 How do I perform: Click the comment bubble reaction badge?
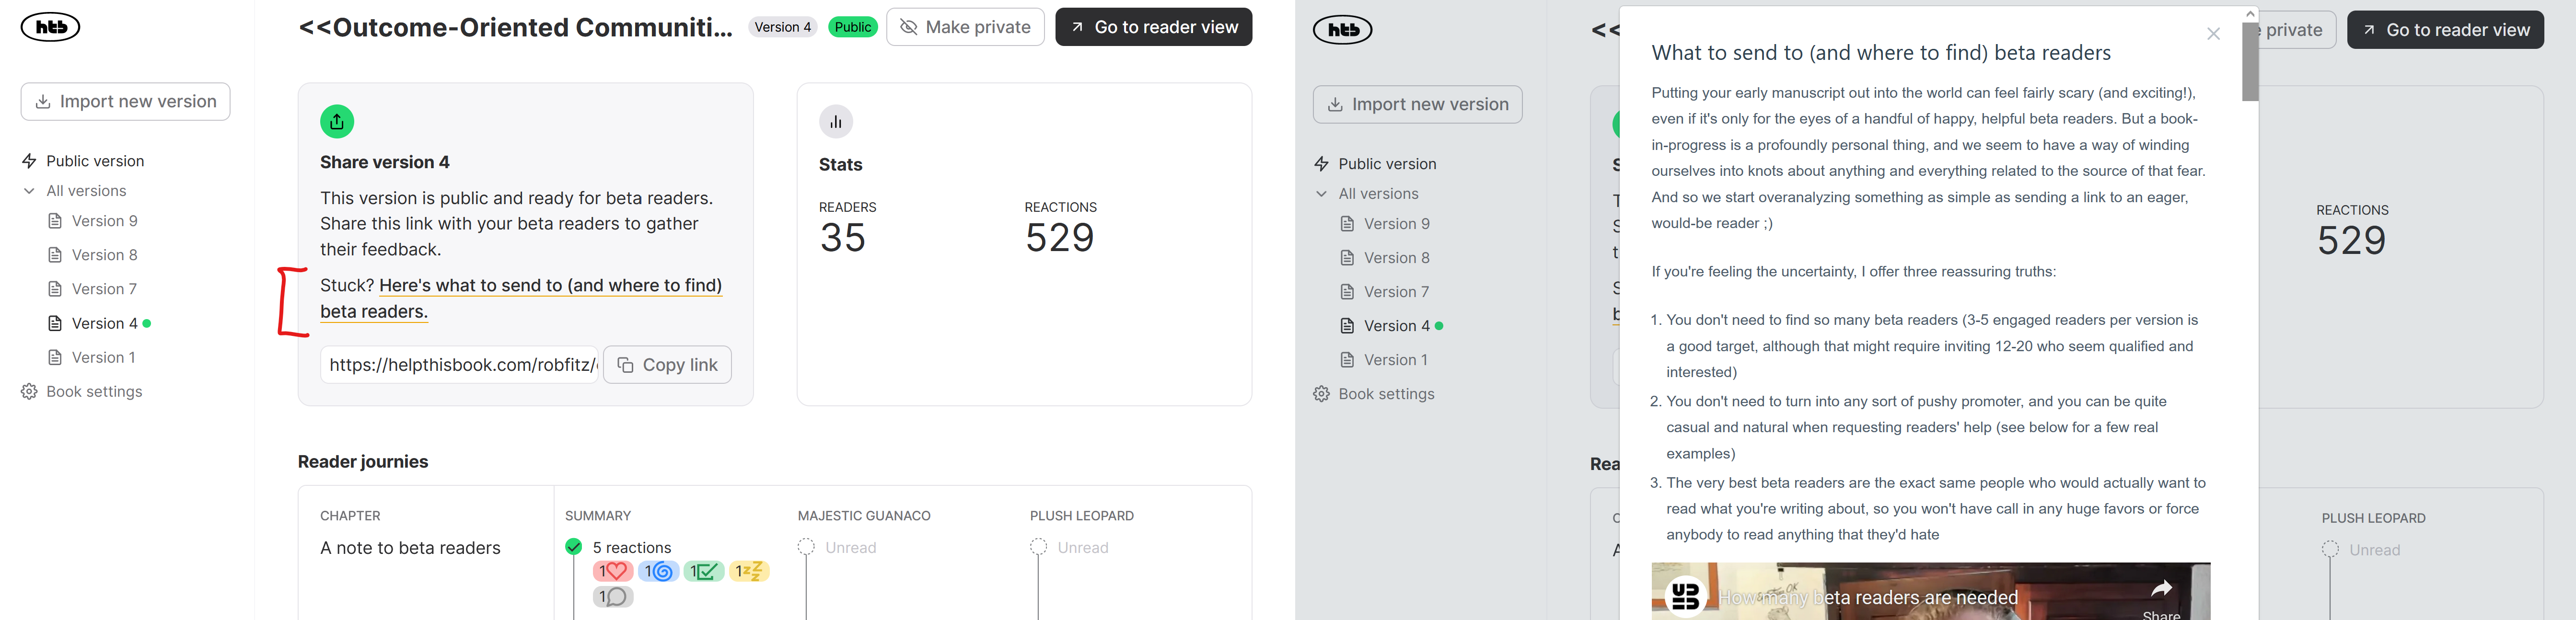coord(613,597)
